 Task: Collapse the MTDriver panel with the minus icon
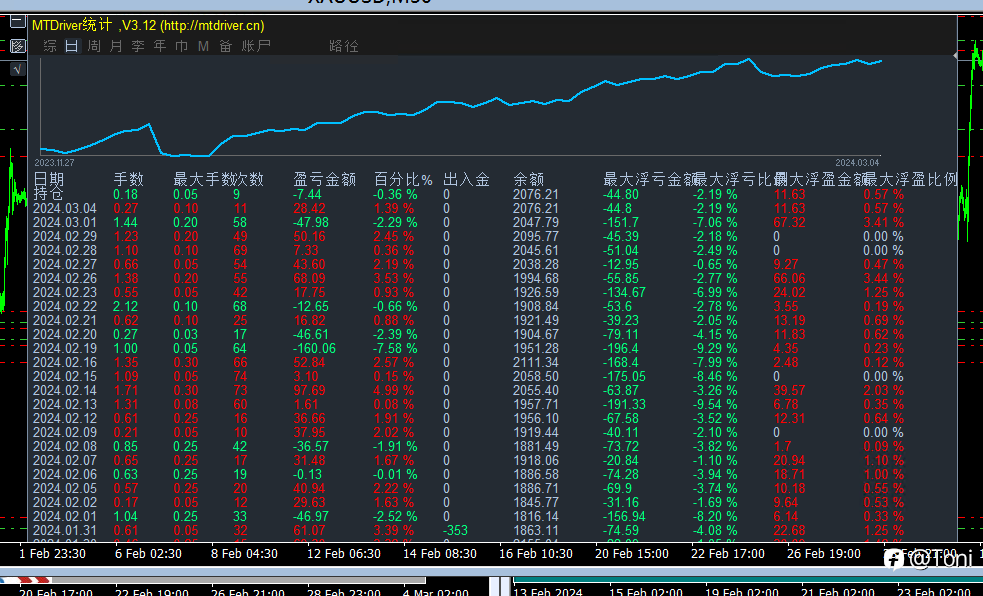pos(18,23)
